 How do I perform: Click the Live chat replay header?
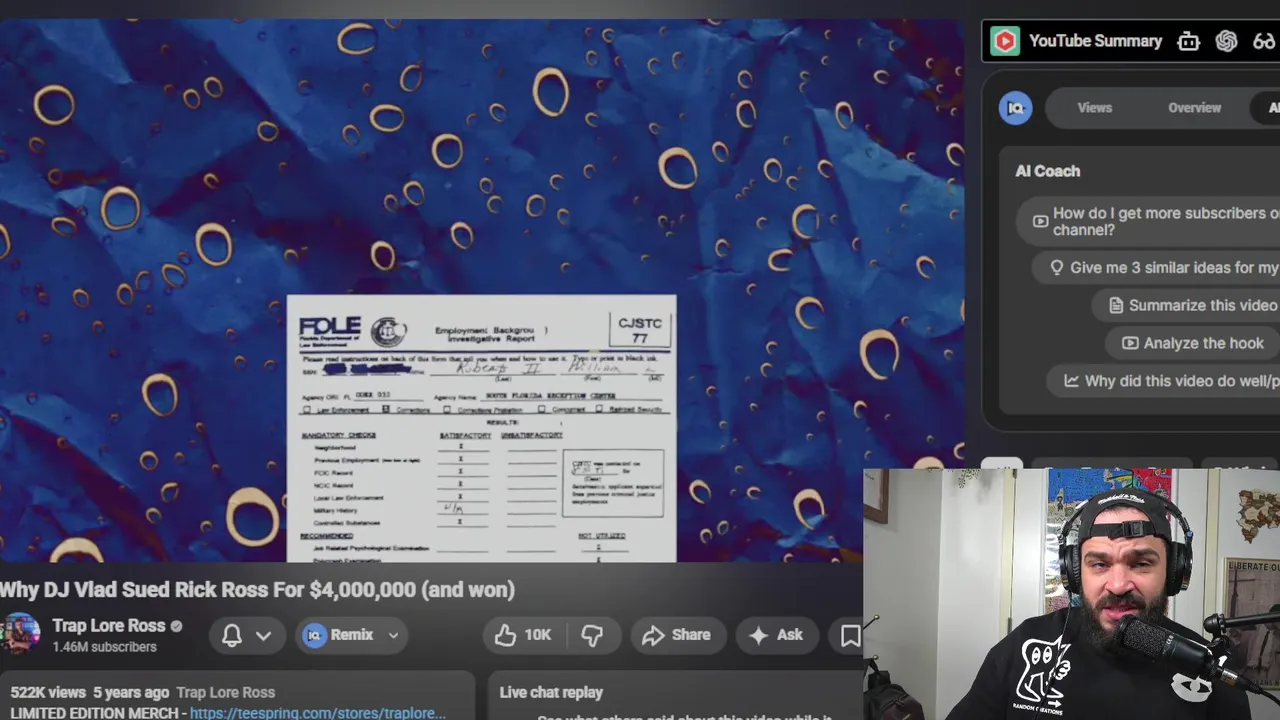click(x=551, y=692)
